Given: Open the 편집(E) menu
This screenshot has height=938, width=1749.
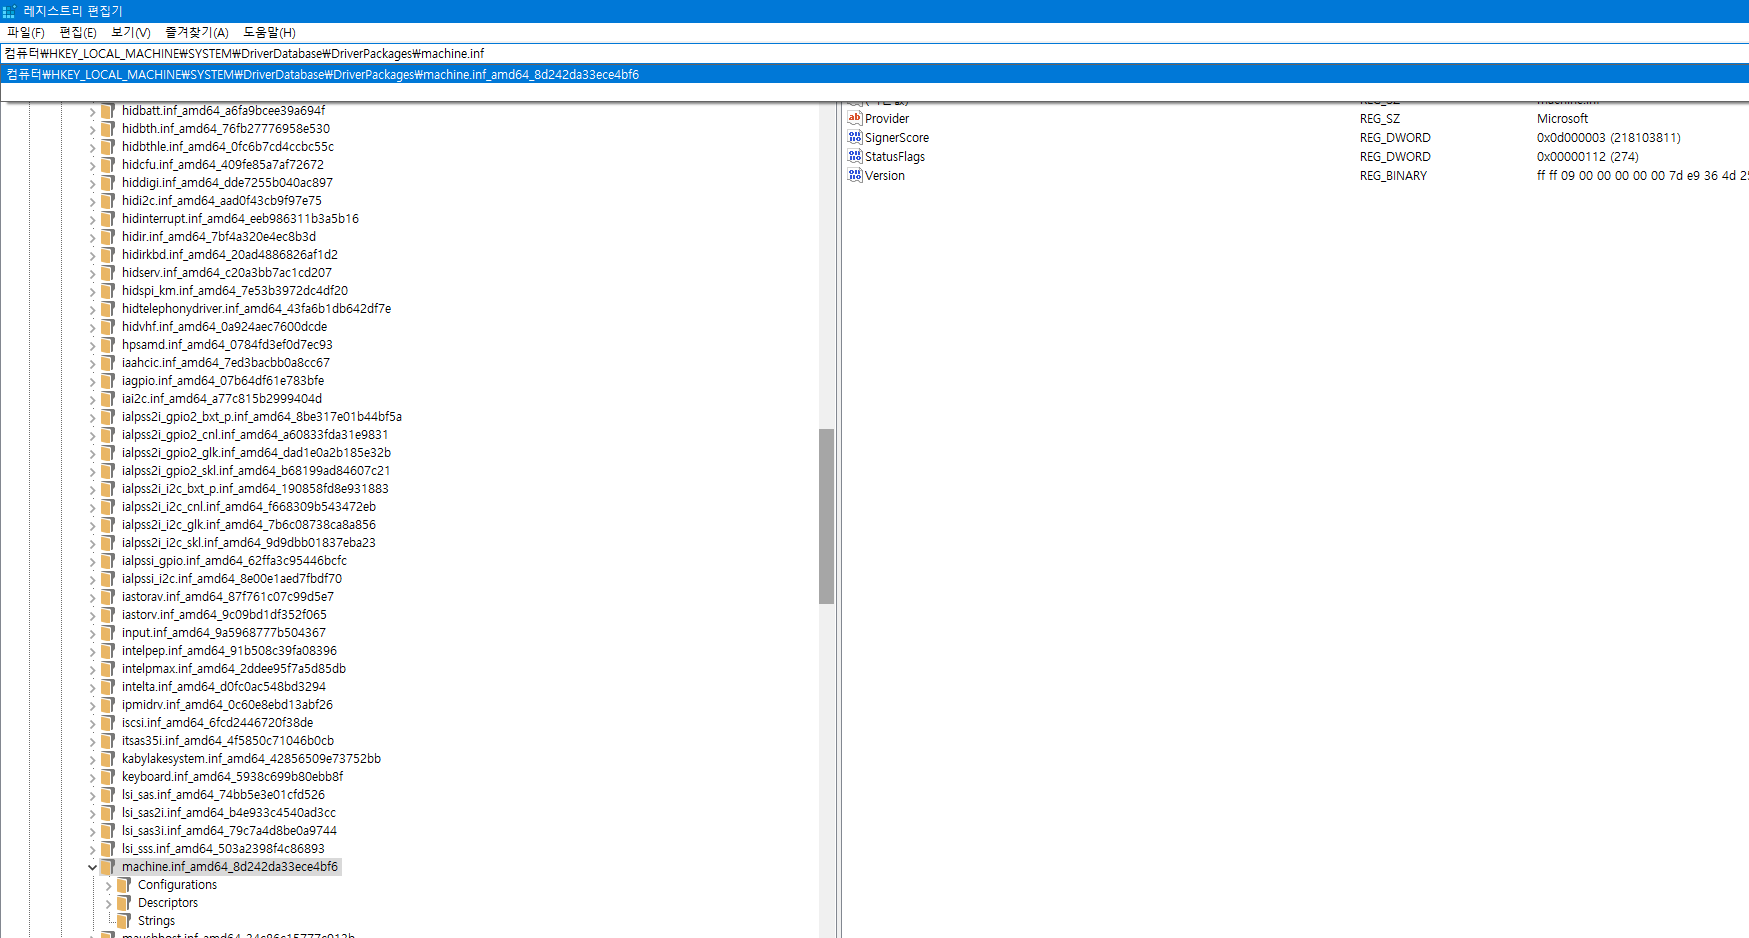Looking at the screenshot, I should [78, 32].
